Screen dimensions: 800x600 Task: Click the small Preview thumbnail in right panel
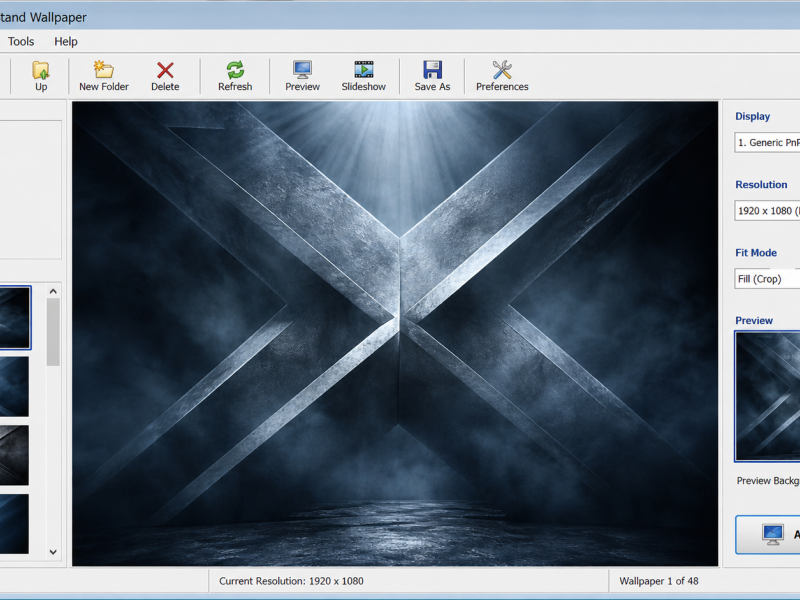pos(767,396)
